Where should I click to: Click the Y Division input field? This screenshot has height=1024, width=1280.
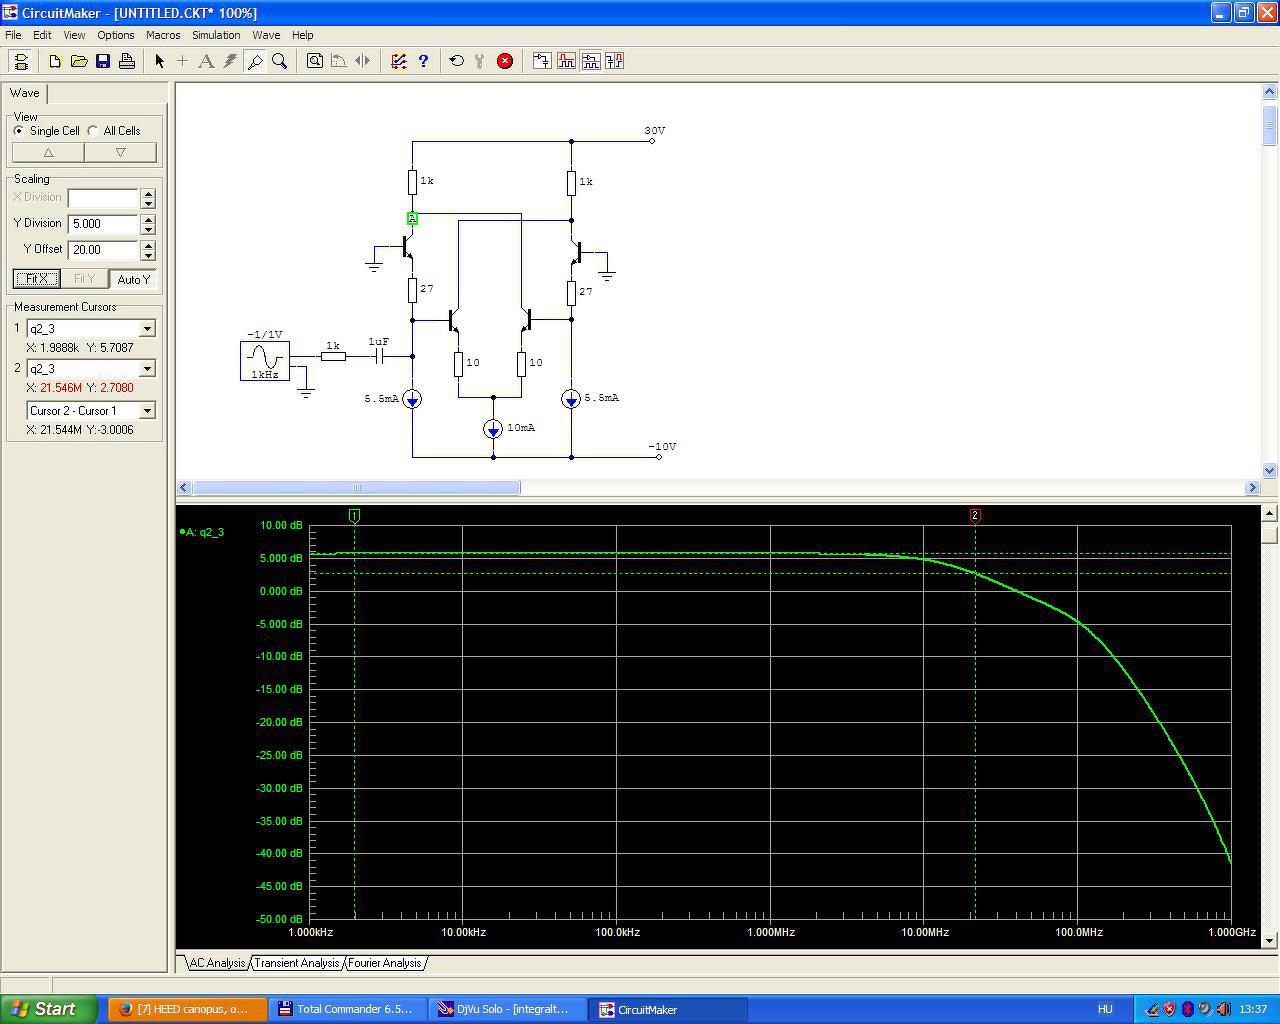pyautogui.click(x=103, y=224)
